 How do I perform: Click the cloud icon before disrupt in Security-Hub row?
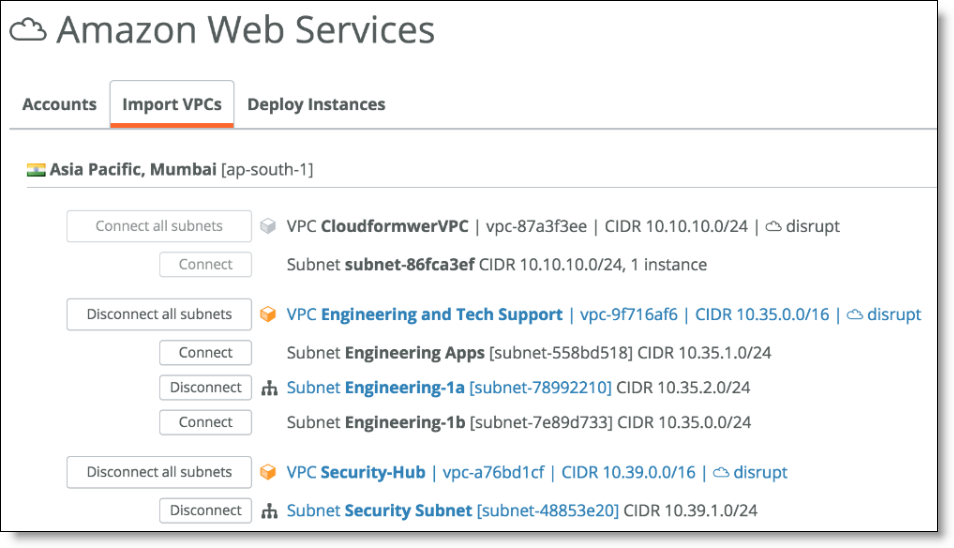pyautogui.click(x=721, y=473)
